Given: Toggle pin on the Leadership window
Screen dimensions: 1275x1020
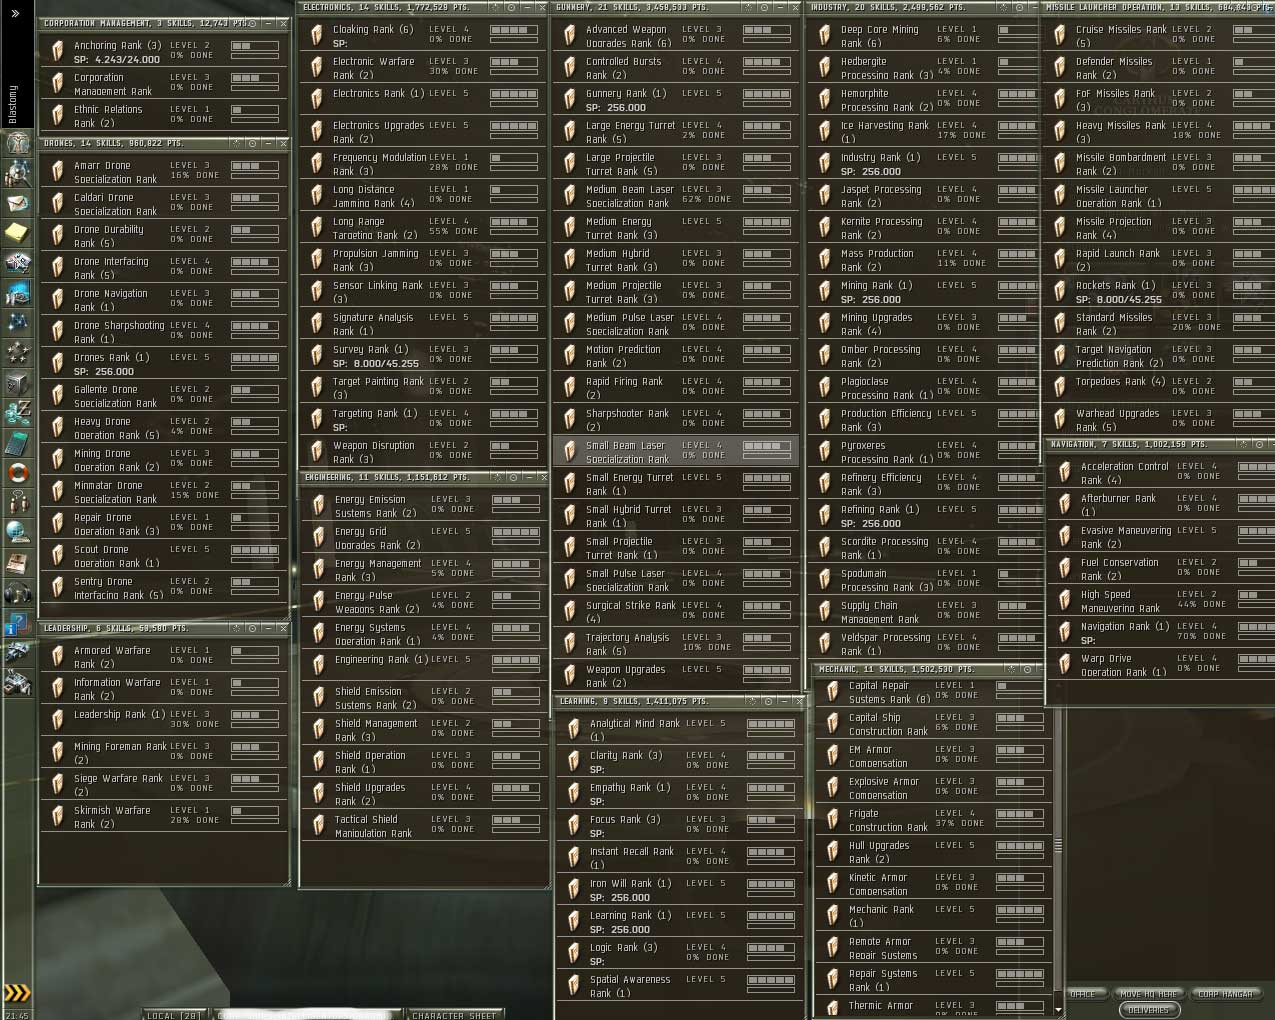Looking at the screenshot, I should 236,629.
